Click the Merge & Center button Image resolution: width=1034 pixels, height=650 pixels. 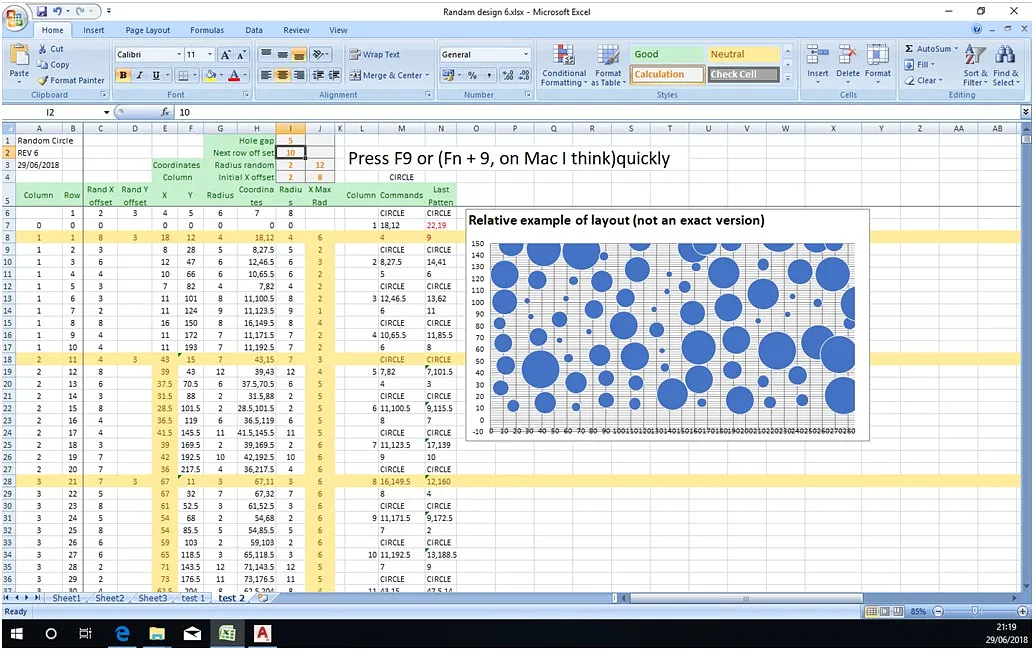click(386, 75)
